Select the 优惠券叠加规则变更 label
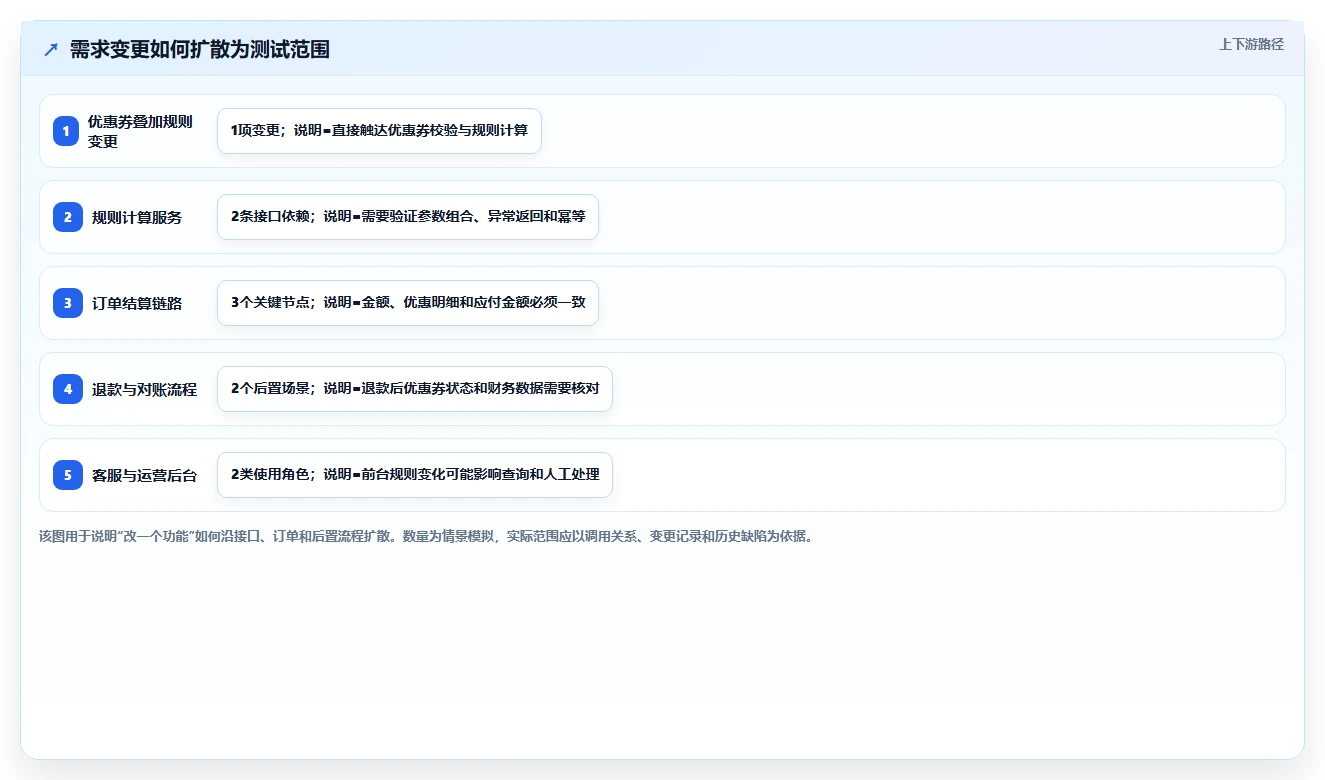This screenshot has width=1325, height=780. pos(140,131)
